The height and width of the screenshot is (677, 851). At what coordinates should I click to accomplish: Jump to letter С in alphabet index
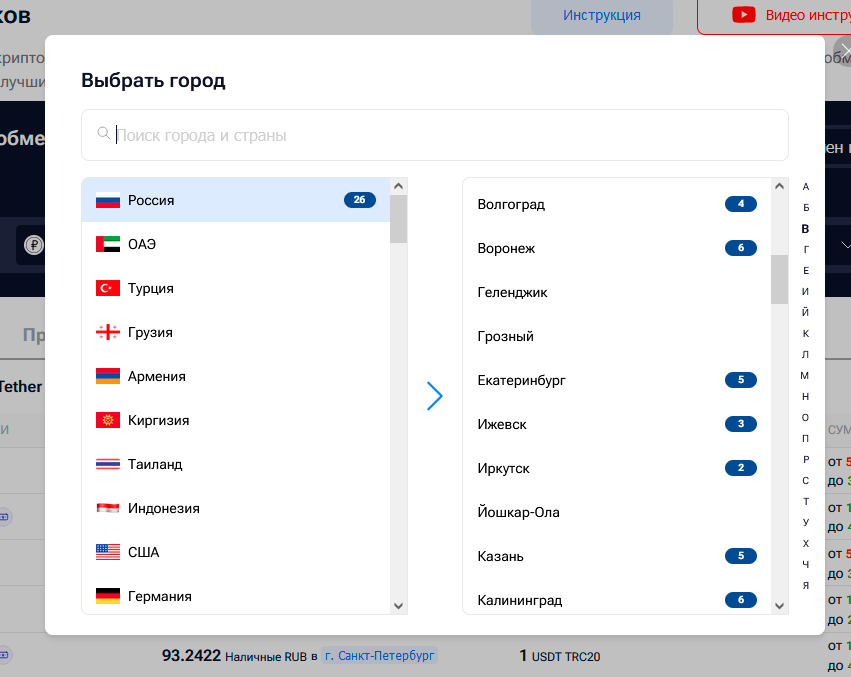click(805, 480)
